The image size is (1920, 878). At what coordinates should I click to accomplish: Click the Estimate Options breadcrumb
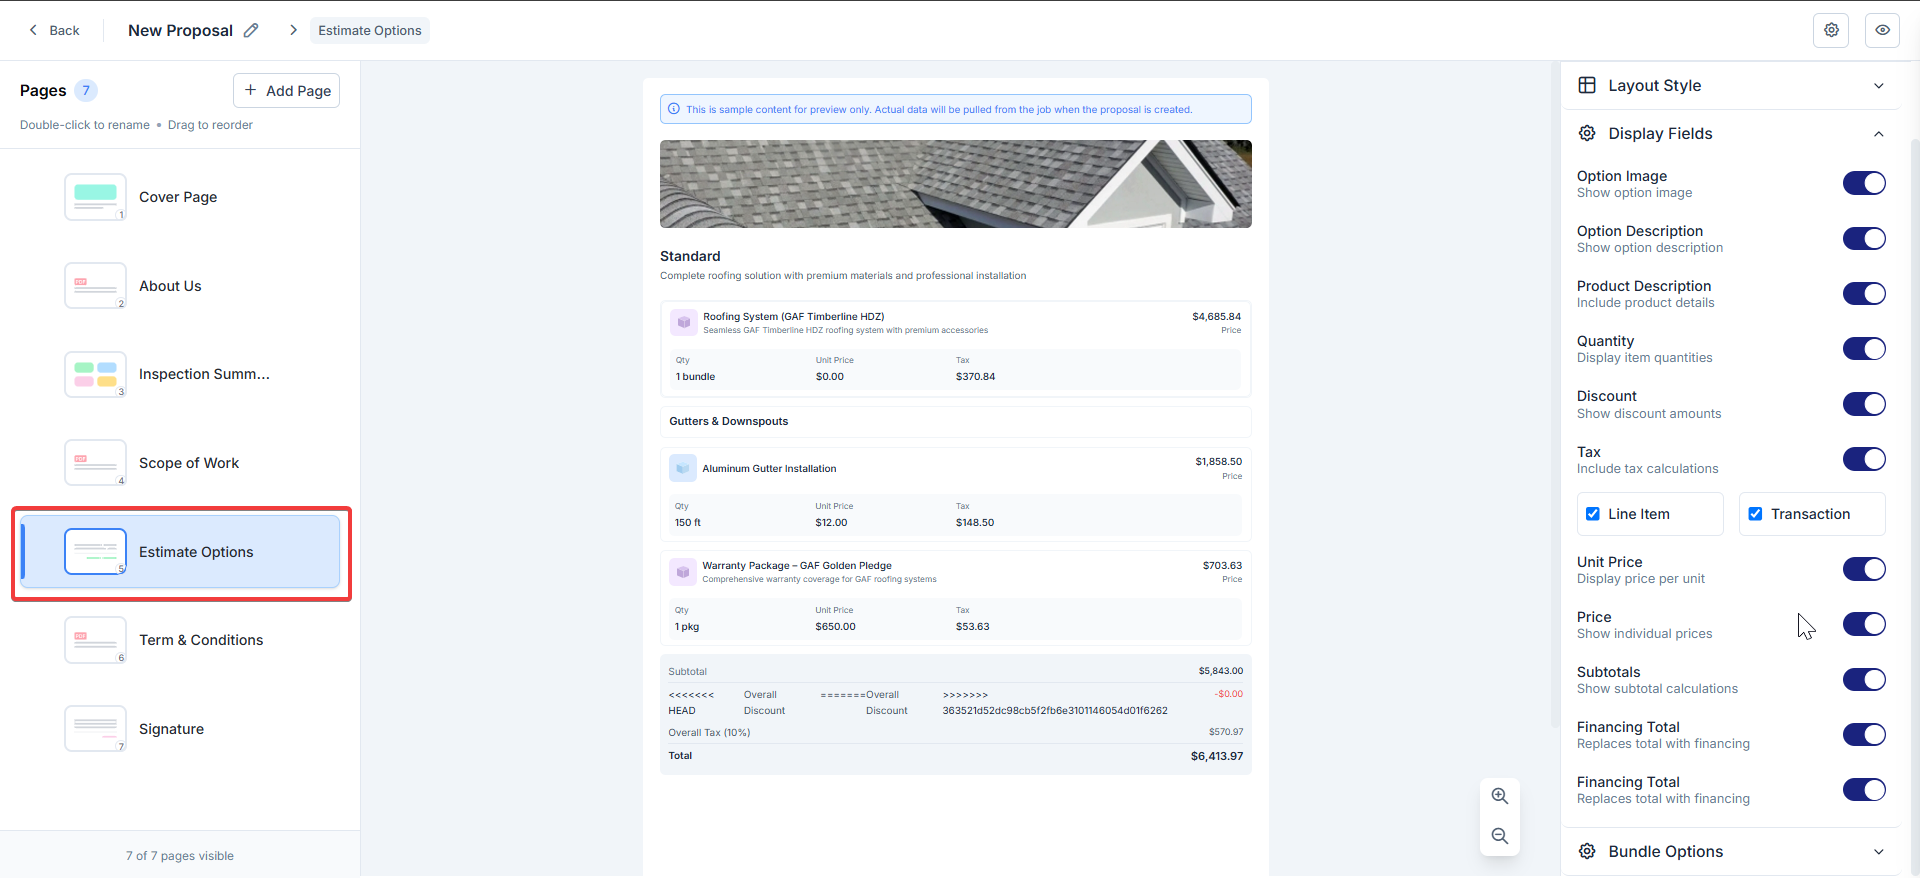[369, 30]
